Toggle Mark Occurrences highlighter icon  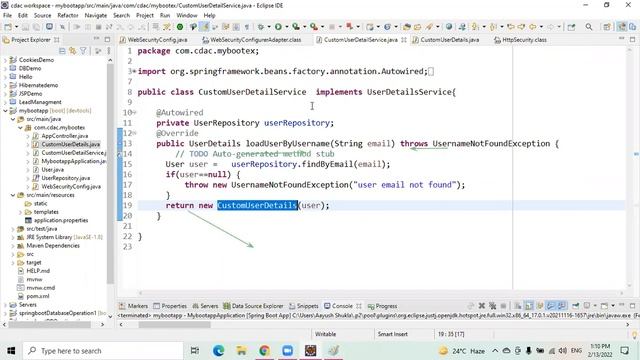[204, 27]
